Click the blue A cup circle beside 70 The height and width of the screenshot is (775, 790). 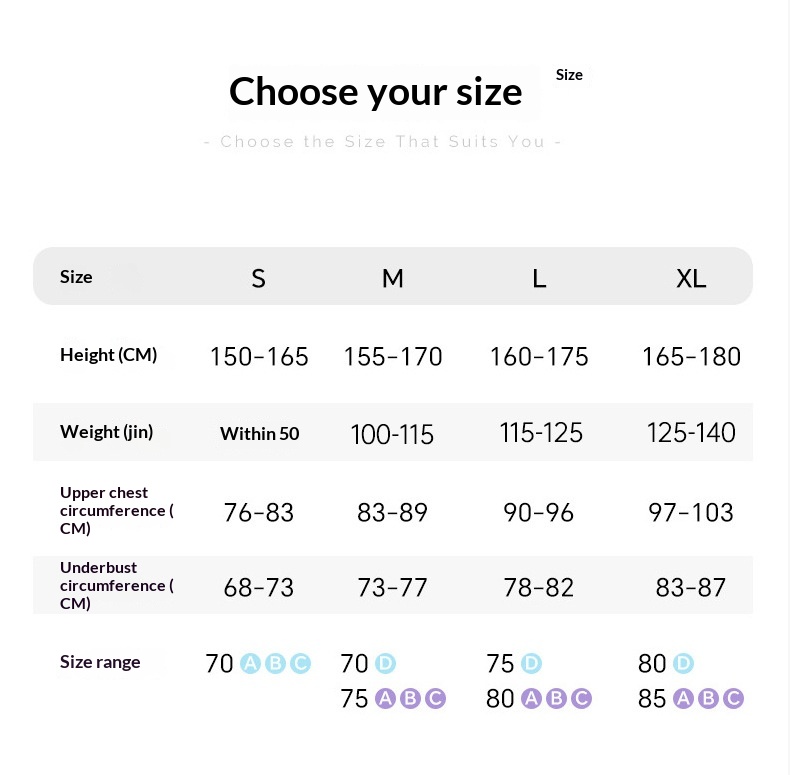coord(250,663)
